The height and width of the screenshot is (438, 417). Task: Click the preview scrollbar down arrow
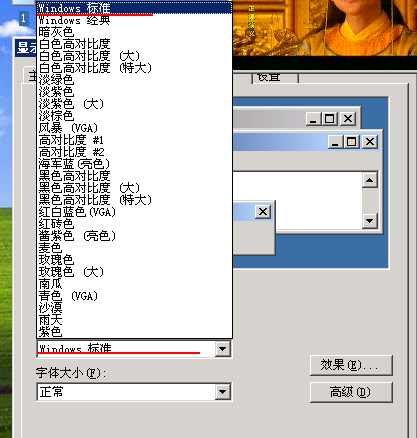(370, 221)
